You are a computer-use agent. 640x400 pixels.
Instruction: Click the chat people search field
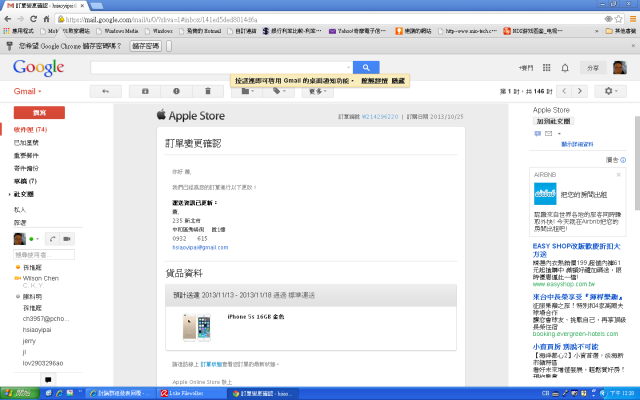tap(44, 255)
